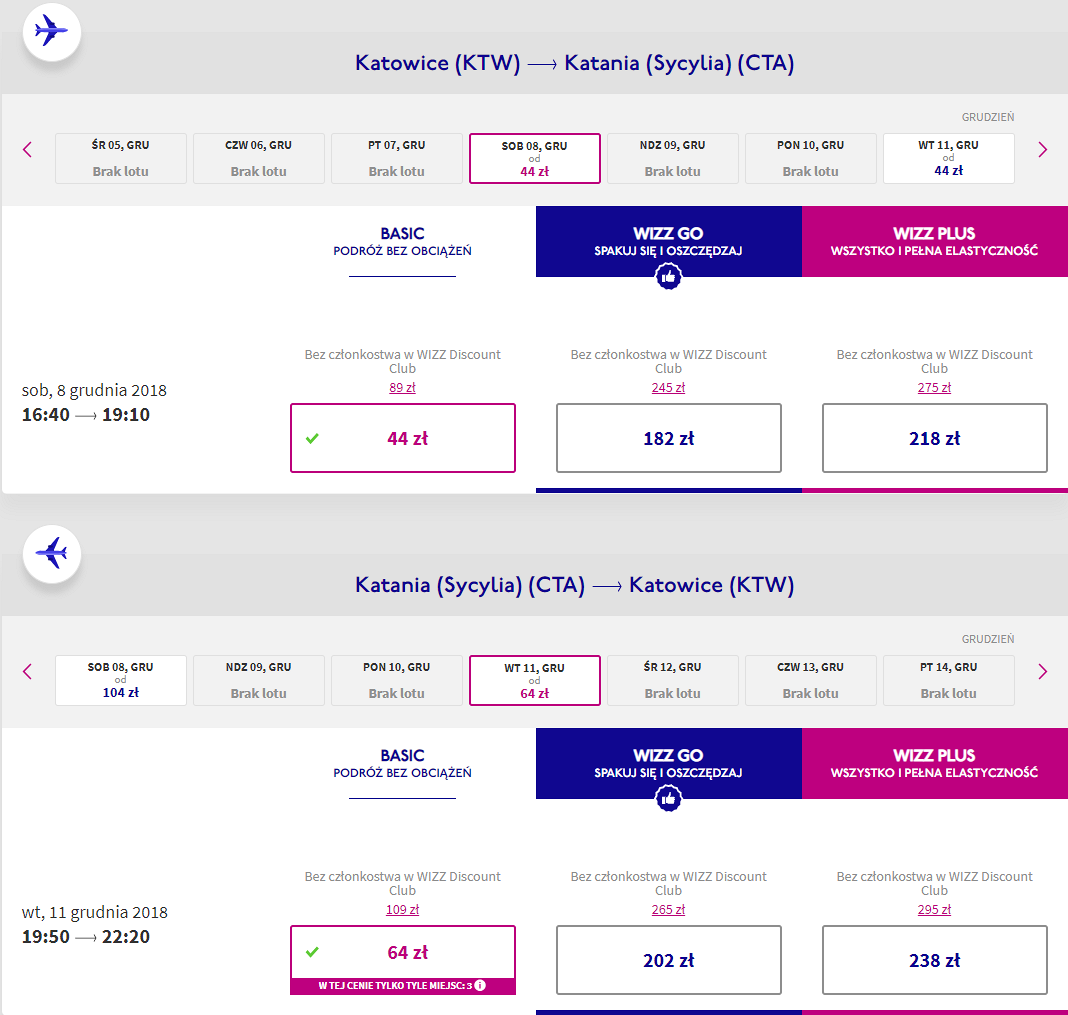Click the limited seats banner text
The width and height of the screenshot is (1068, 1015).
(x=395, y=986)
